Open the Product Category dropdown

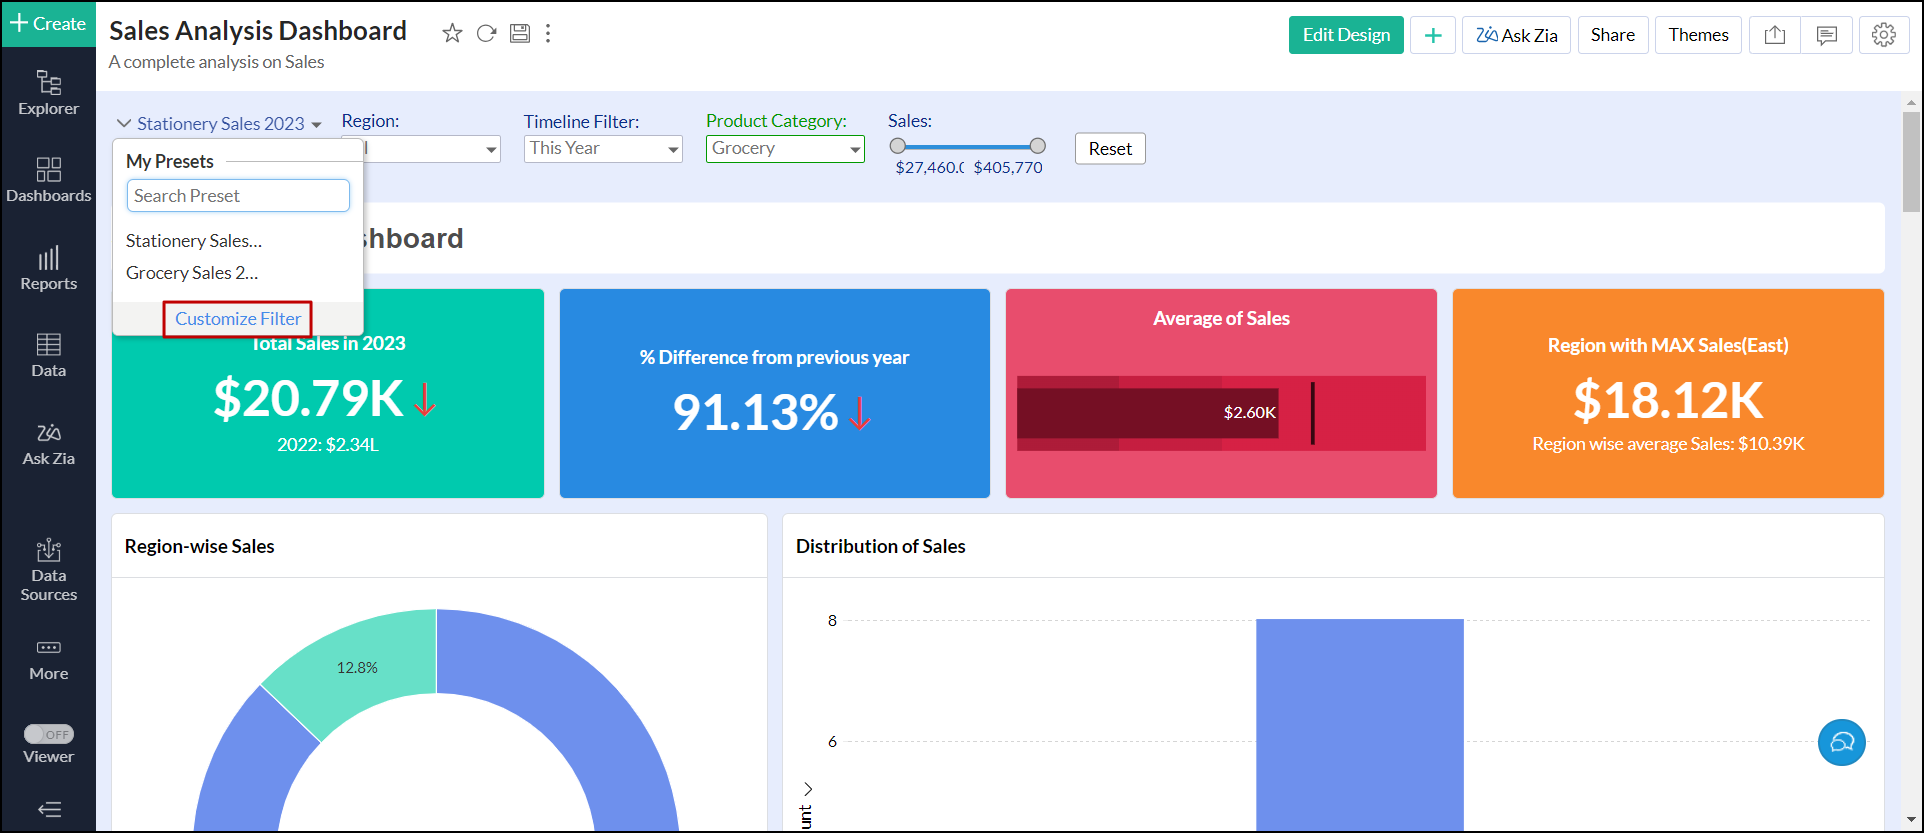point(785,149)
